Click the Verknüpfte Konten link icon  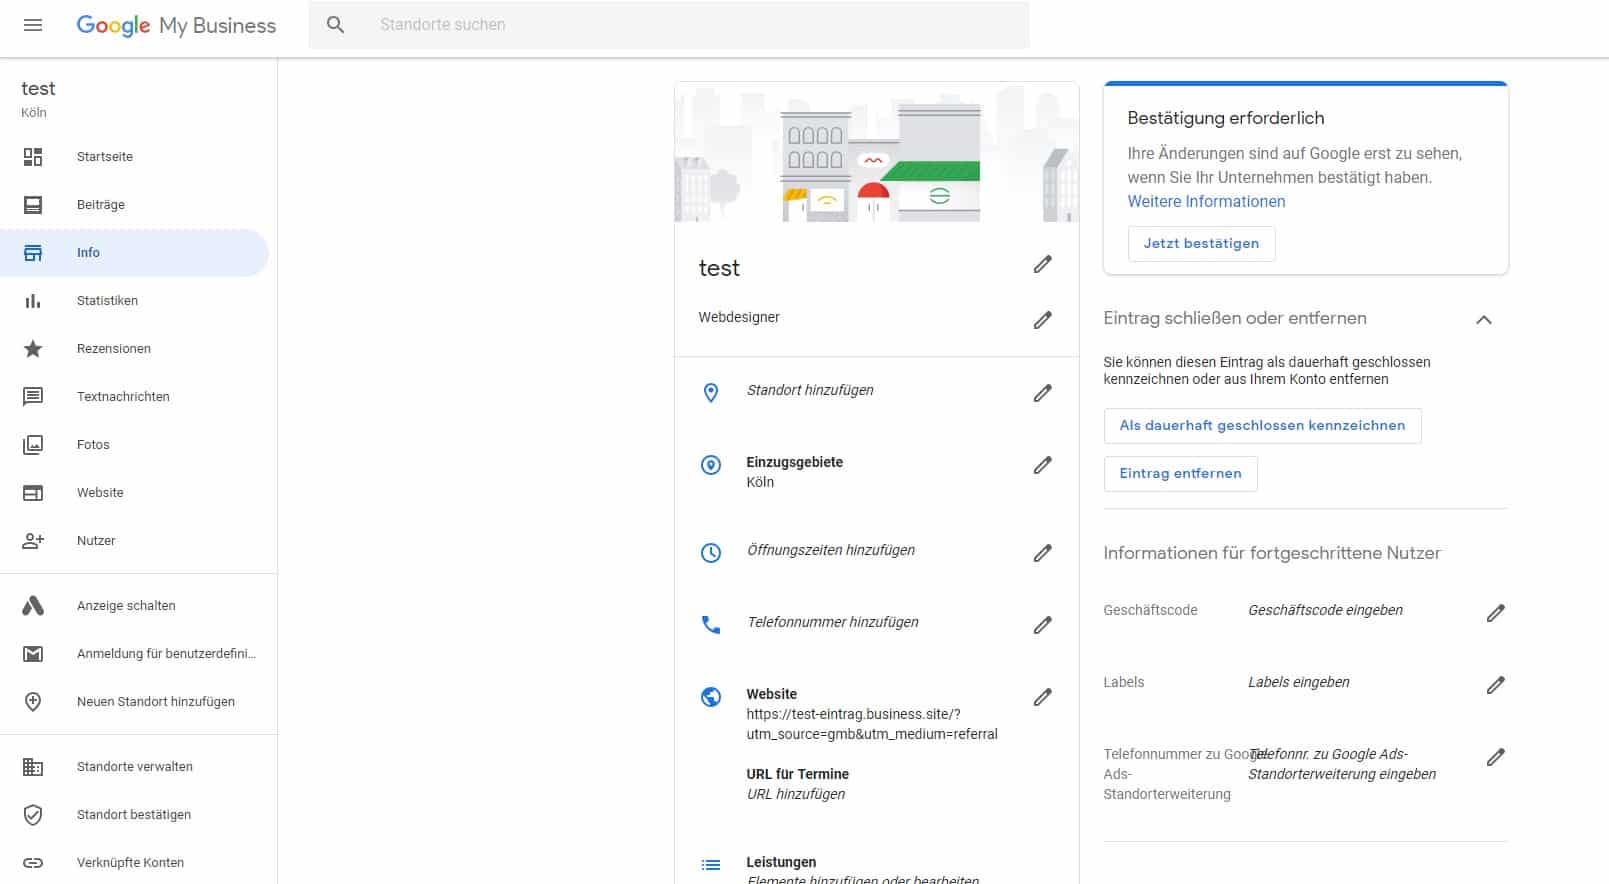tap(33, 863)
